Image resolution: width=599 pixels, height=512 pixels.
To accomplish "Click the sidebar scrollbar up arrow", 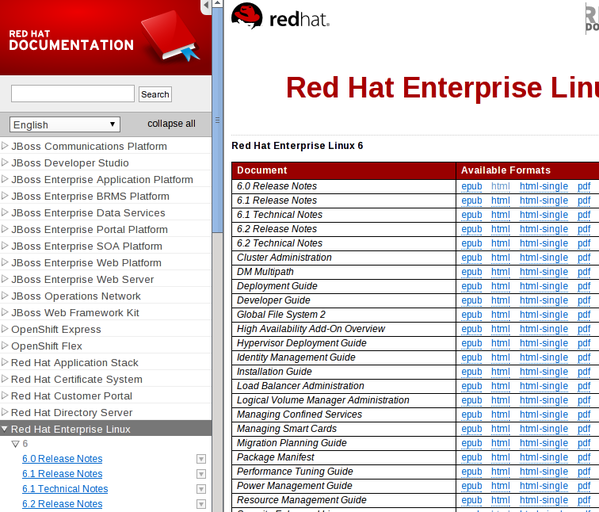I will (217, 3).
